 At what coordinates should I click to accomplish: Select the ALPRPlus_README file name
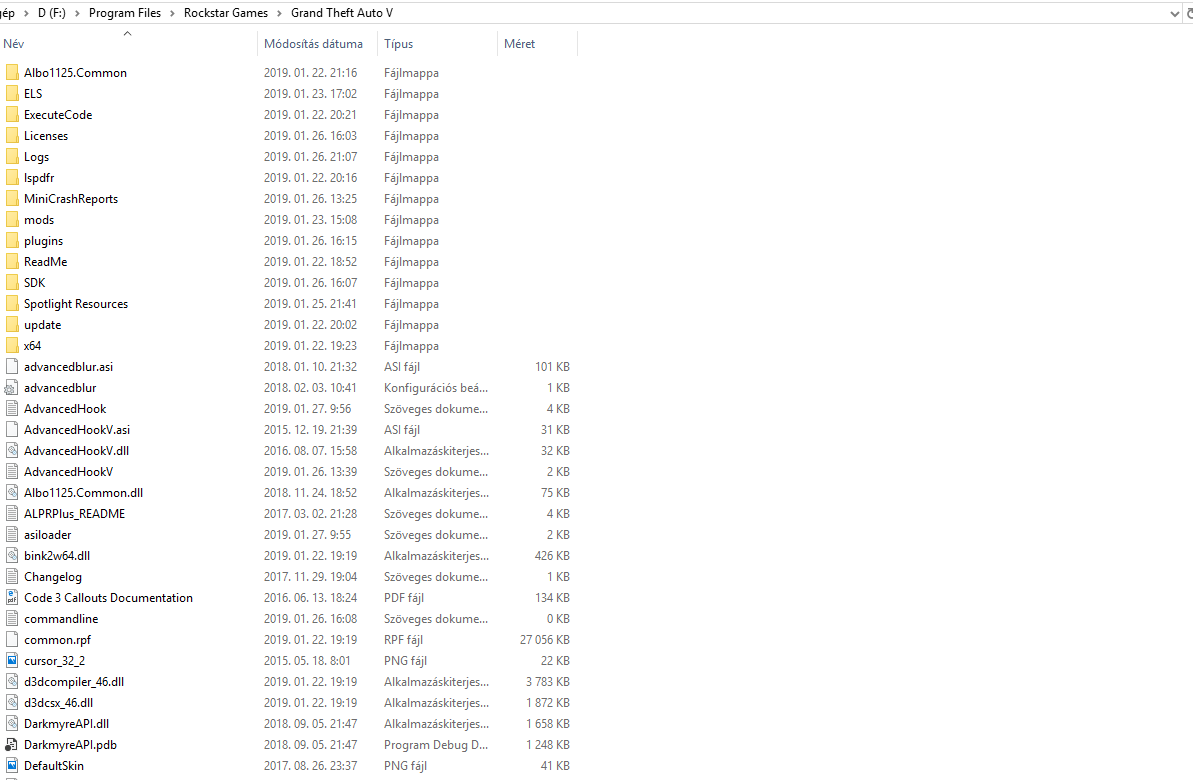[75, 514]
